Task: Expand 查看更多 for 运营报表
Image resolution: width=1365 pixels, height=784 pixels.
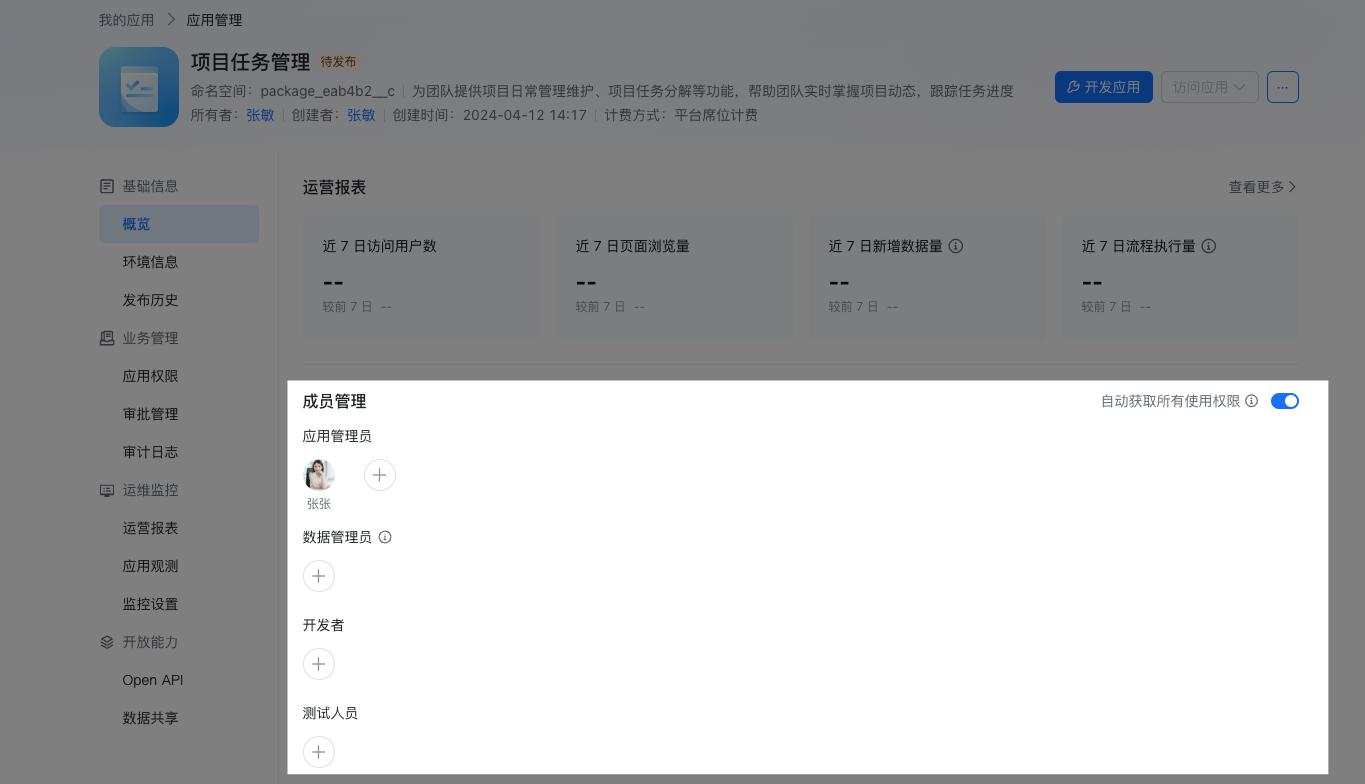Action: pos(1262,187)
